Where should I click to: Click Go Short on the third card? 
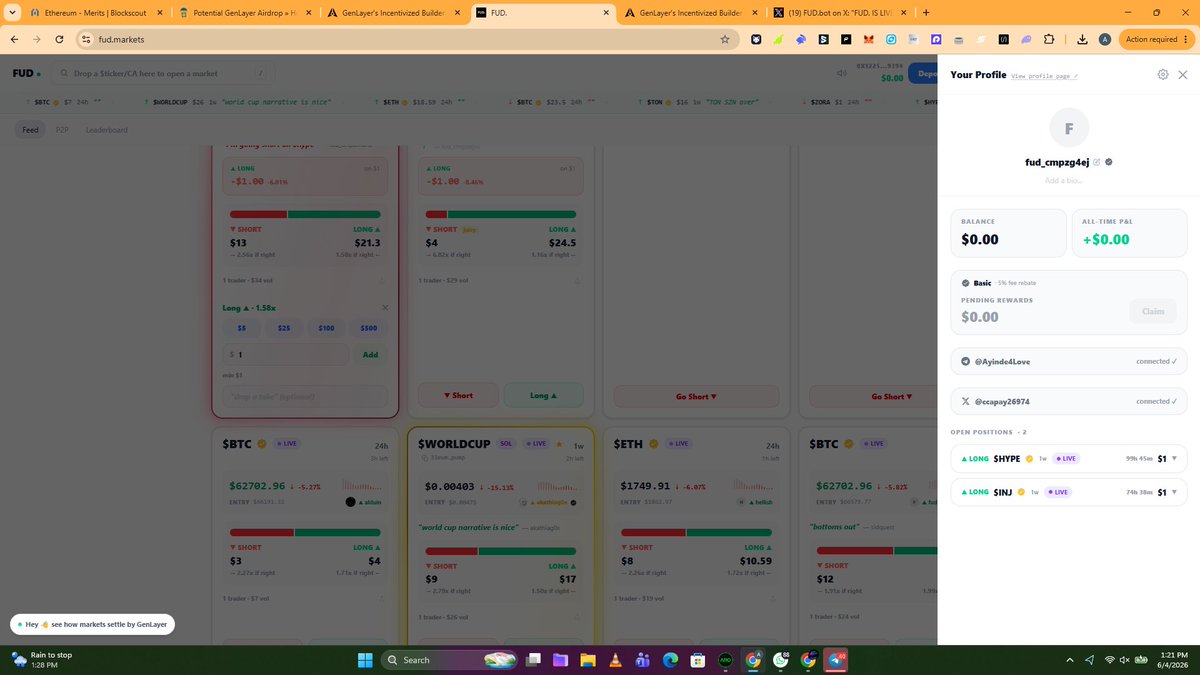[x=696, y=397]
